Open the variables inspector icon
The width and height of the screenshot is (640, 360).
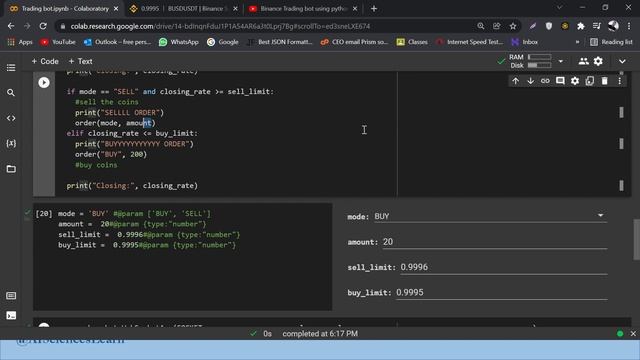(x=11, y=143)
